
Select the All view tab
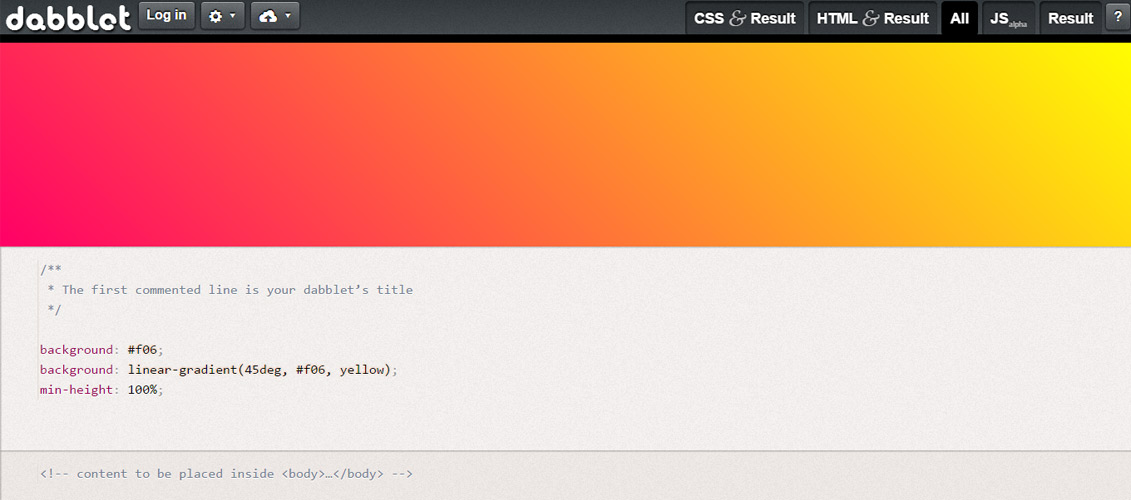[959, 19]
